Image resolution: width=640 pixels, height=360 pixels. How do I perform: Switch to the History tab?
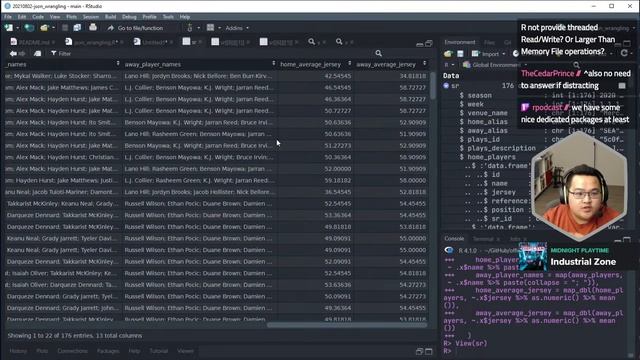pyautogui.click(x=18, y=351)
